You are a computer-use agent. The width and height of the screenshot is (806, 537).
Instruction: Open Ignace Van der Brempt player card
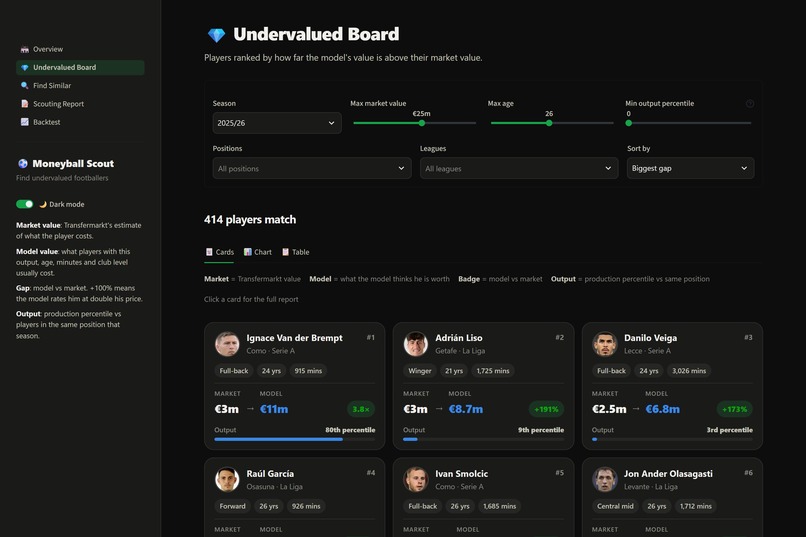295,386
